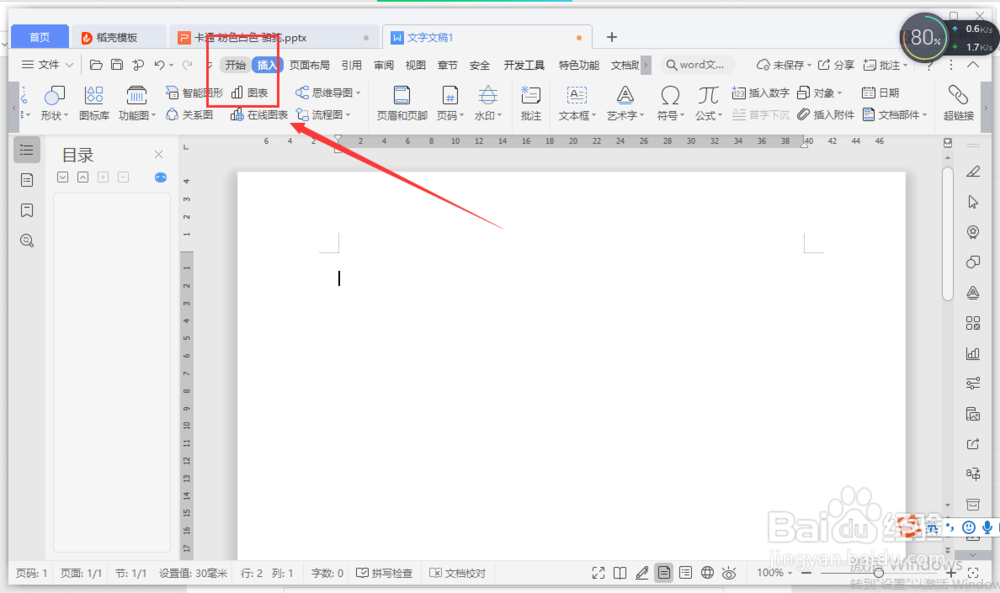Open the chart analysis icon in right sidebar
The image size is (1000, 593).
point(973,353)
